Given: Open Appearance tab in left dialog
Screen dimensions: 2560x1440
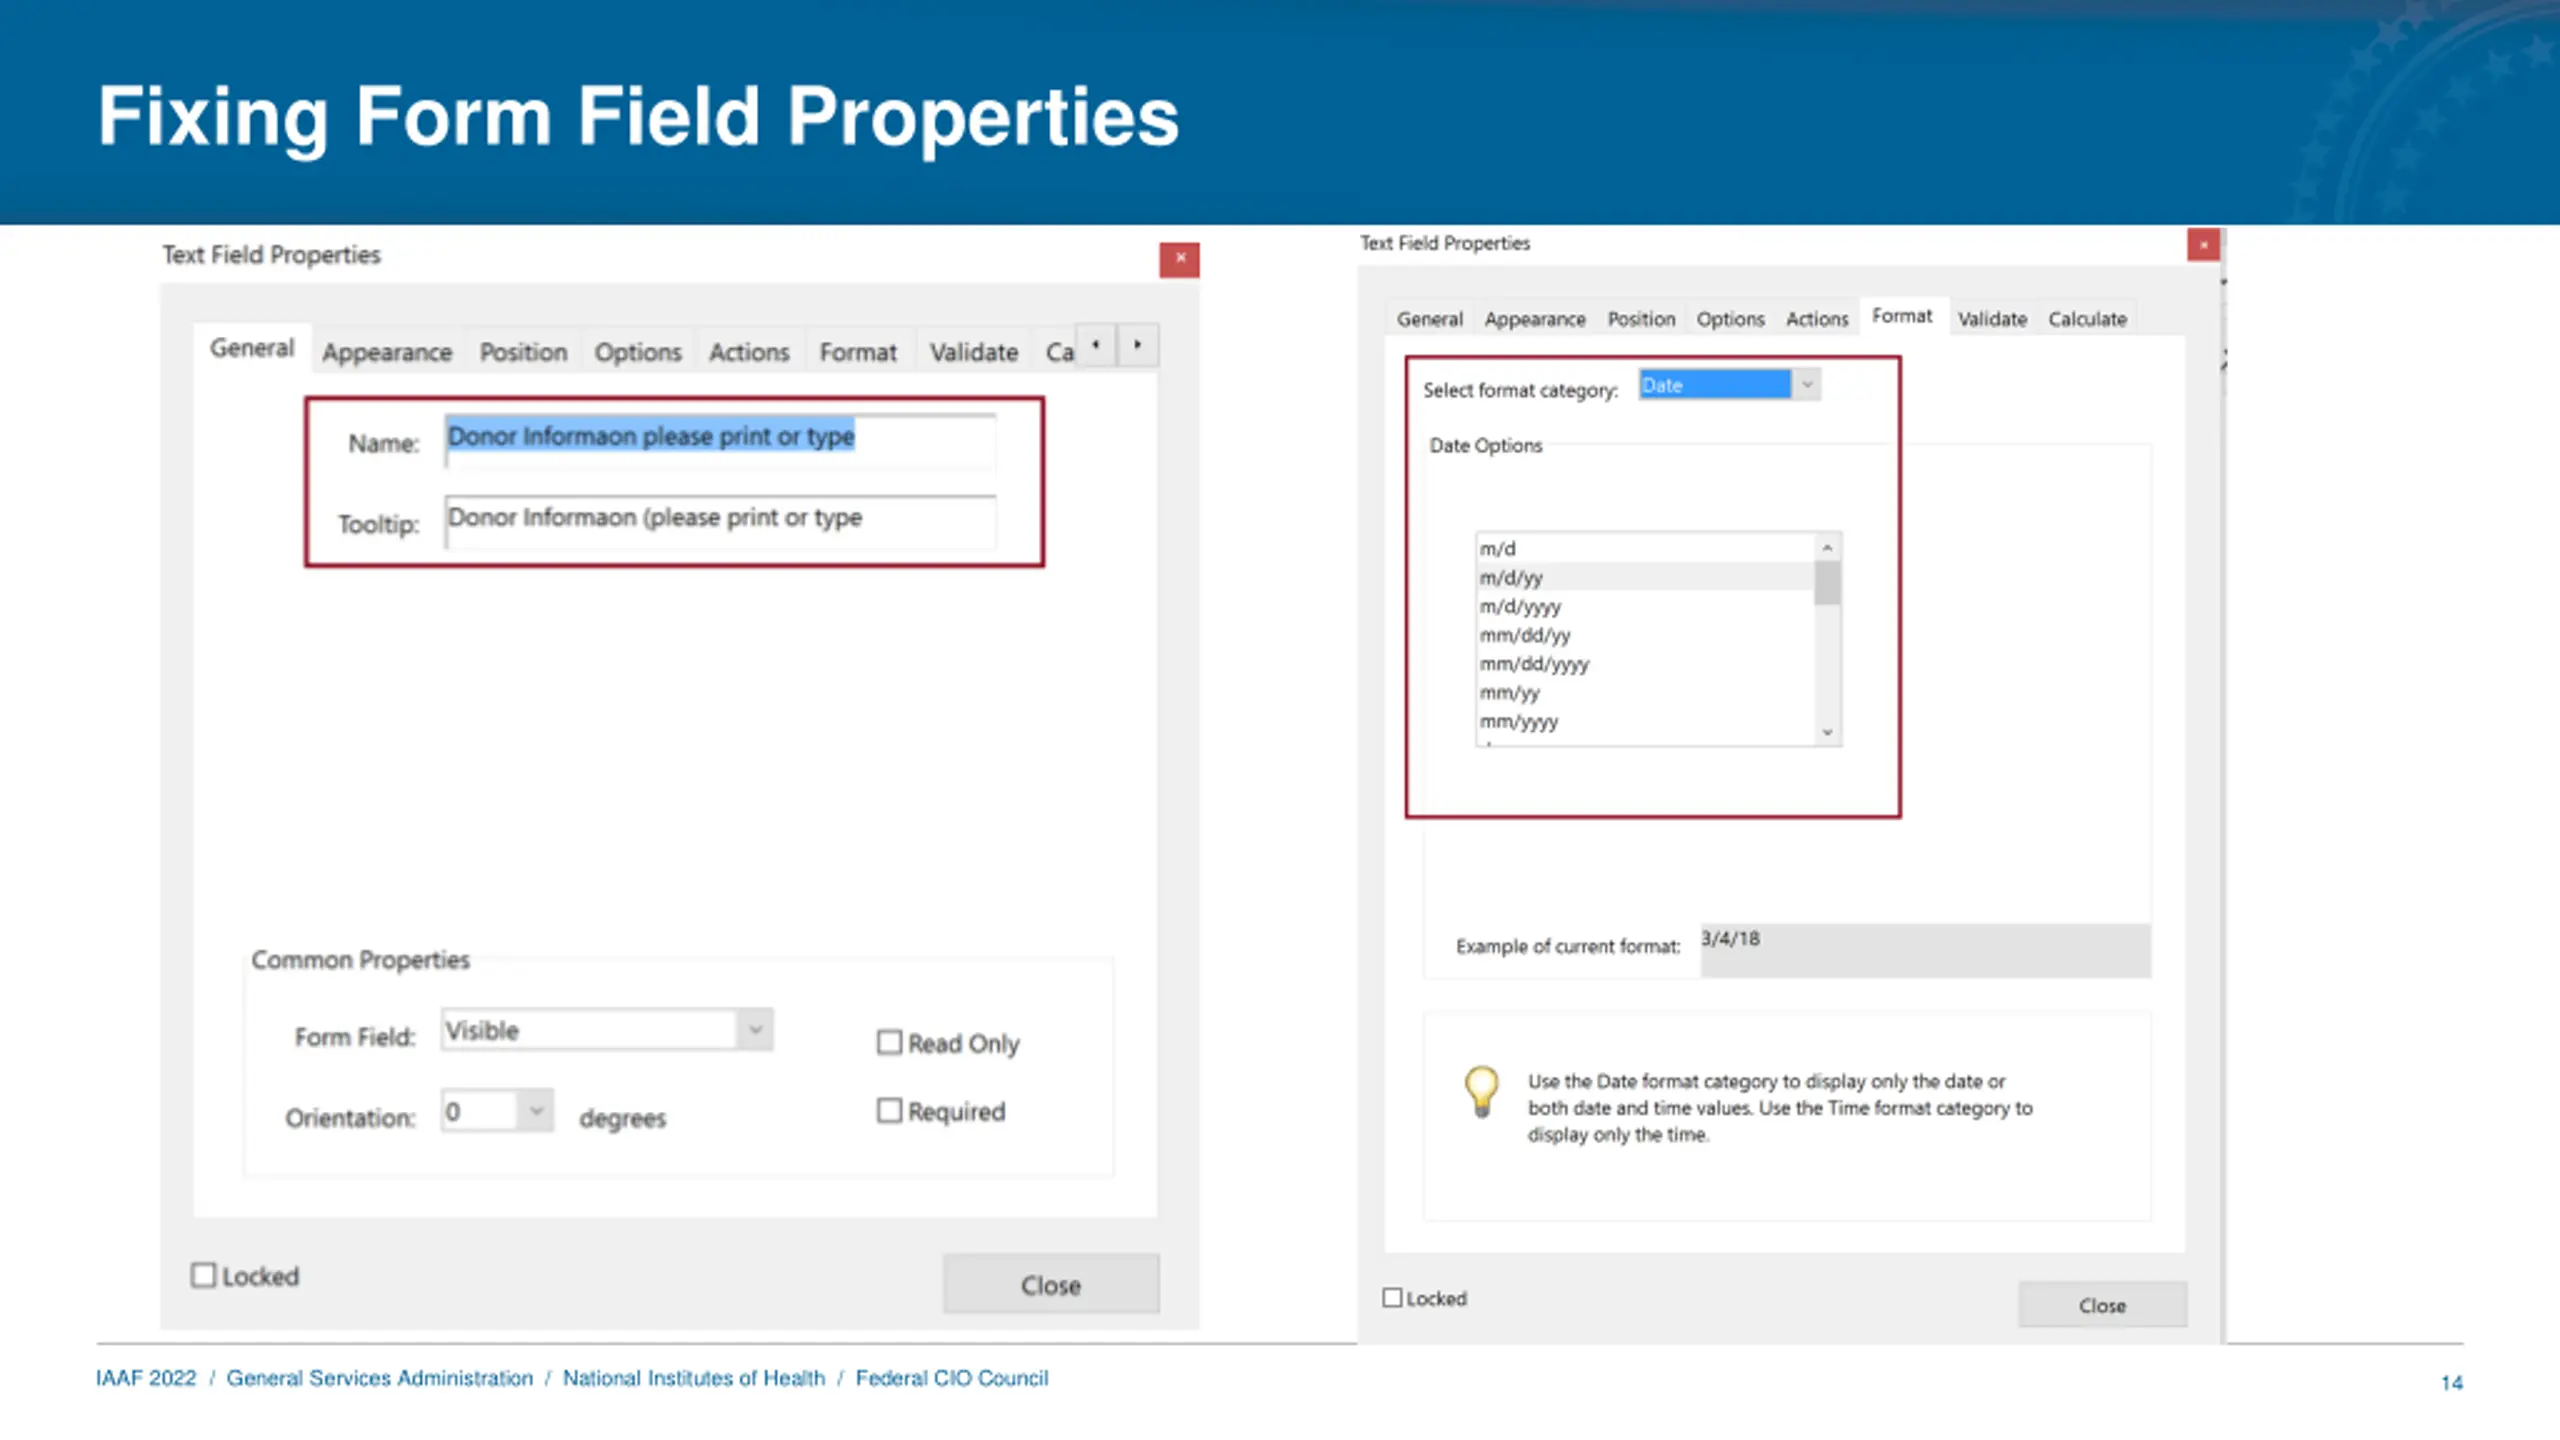Looking at the screenshot, I should point(387,352).
